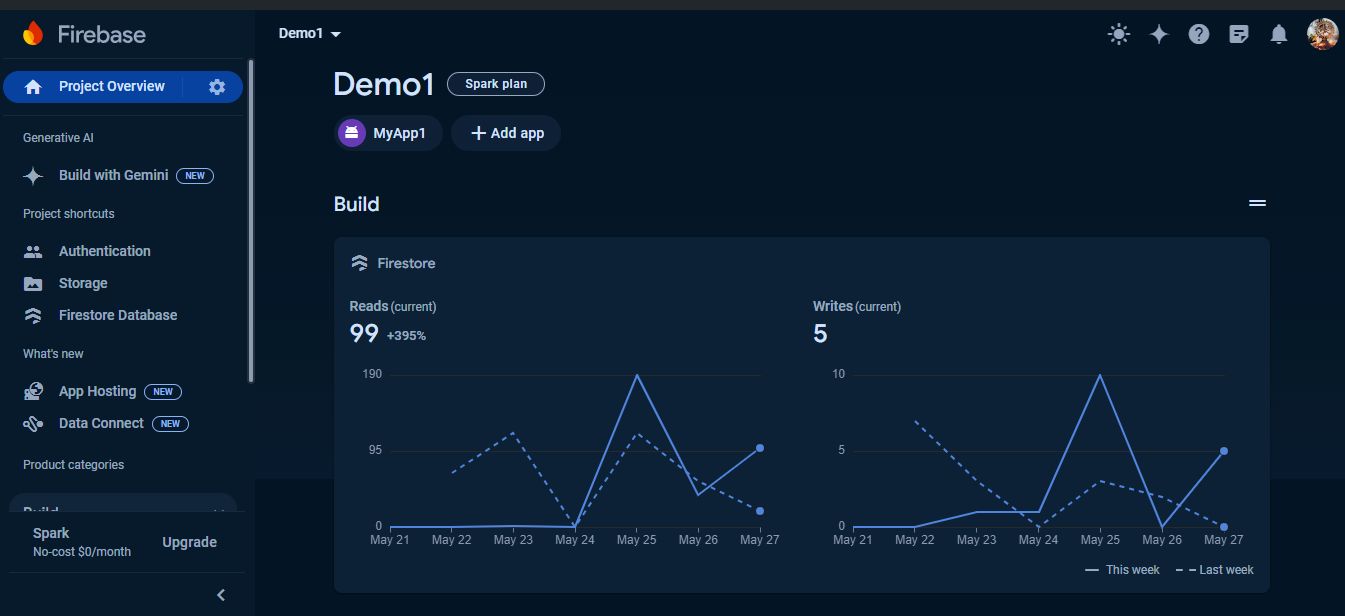Open Build with Gemini

[113, 175]
